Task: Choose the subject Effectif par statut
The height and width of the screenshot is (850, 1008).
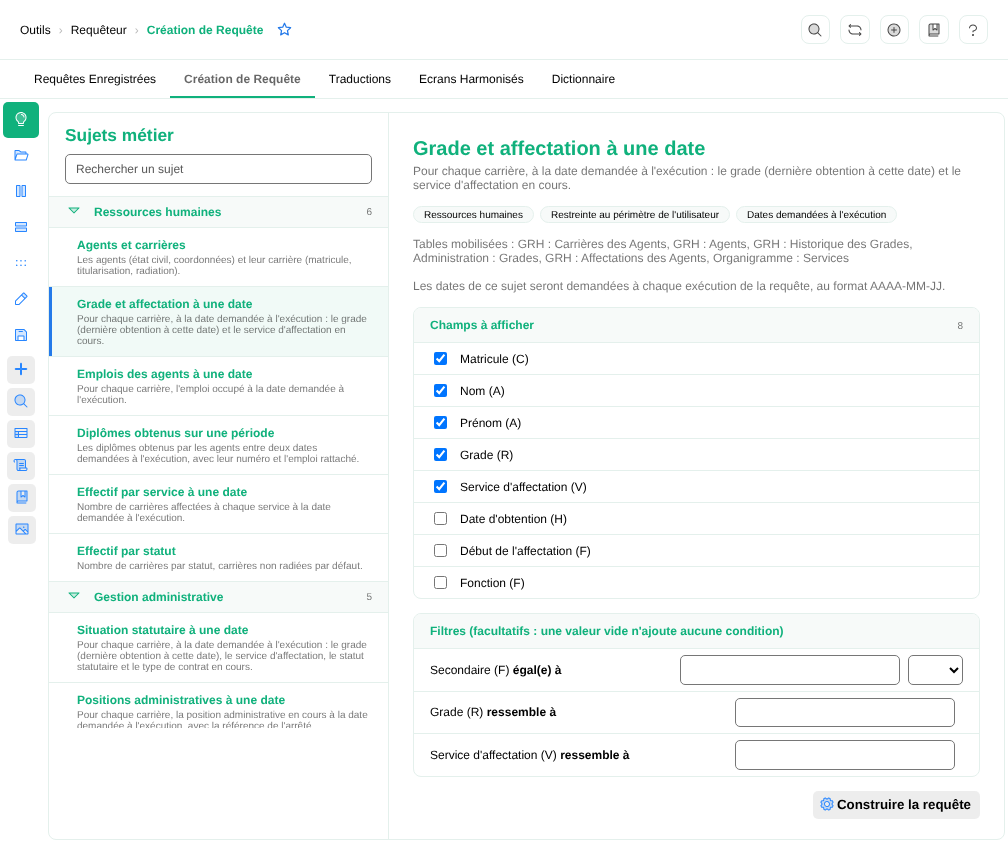Action: 219,557
